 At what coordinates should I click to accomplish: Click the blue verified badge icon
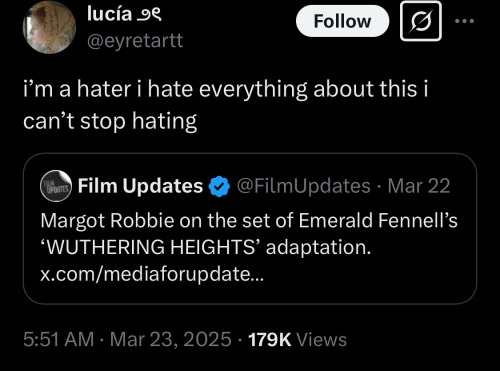[x=219, y=186]
